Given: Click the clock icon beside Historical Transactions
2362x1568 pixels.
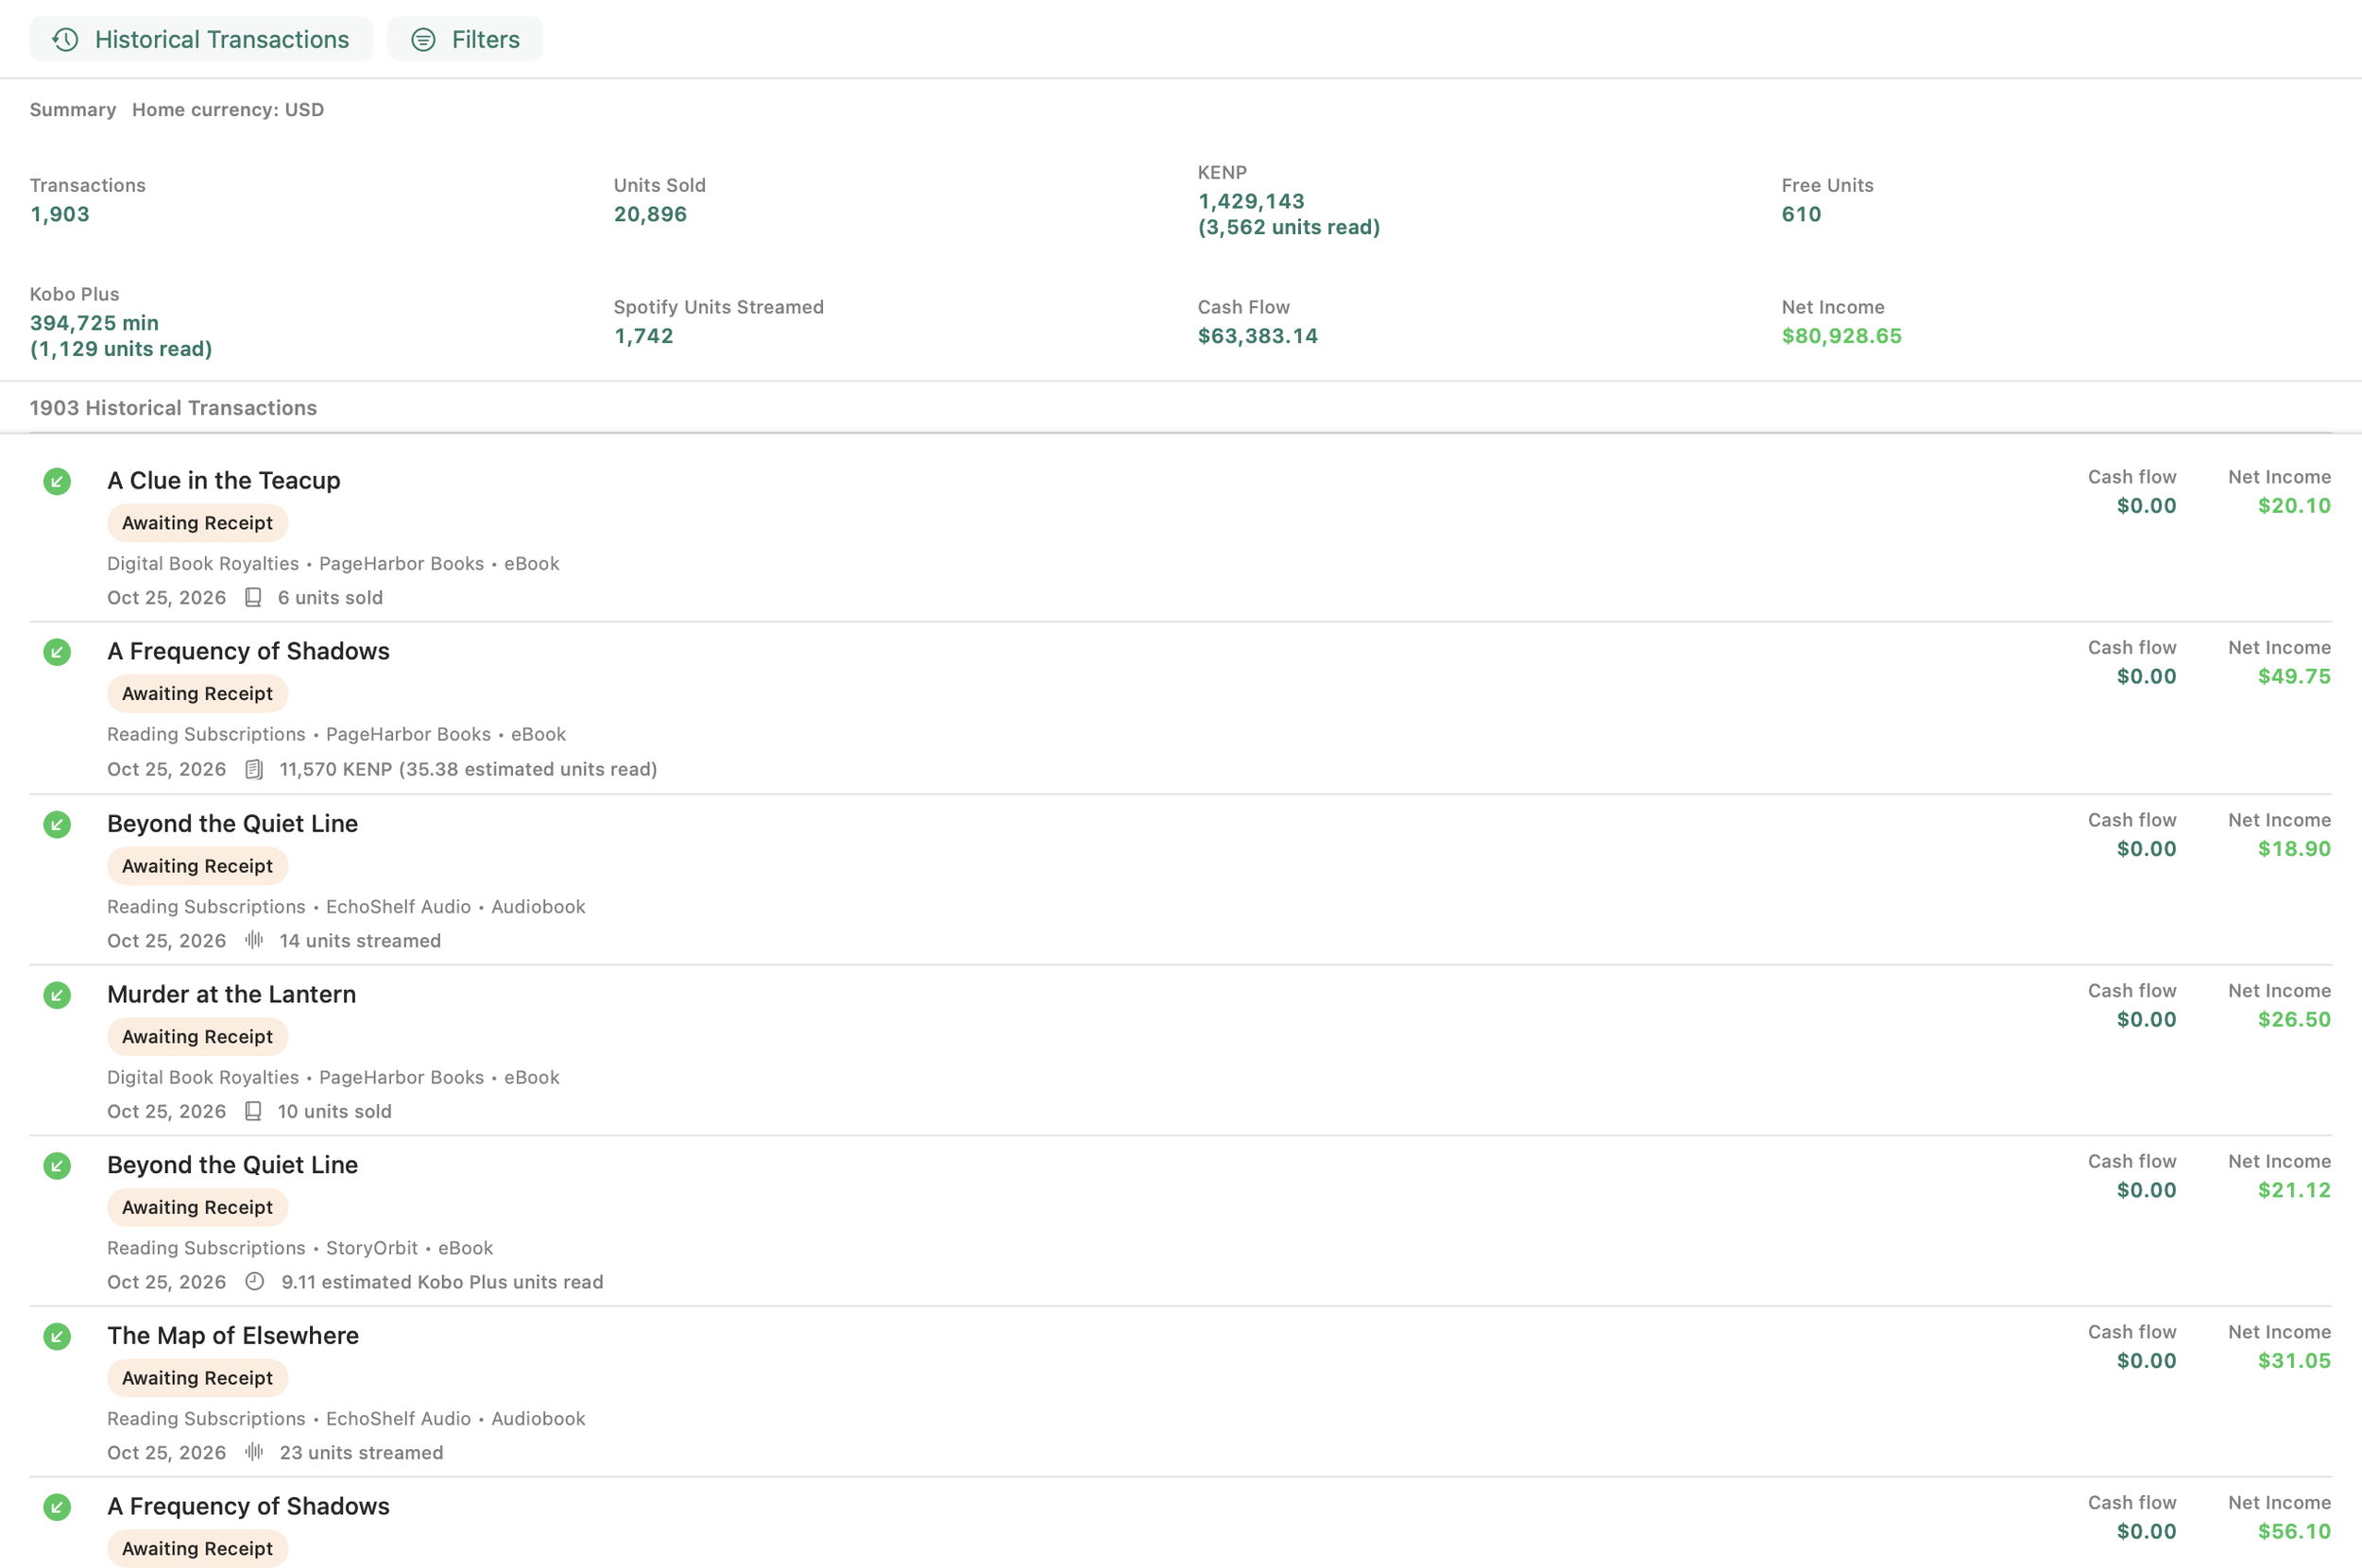Looking at the screenshot, I should click(66, 39).
